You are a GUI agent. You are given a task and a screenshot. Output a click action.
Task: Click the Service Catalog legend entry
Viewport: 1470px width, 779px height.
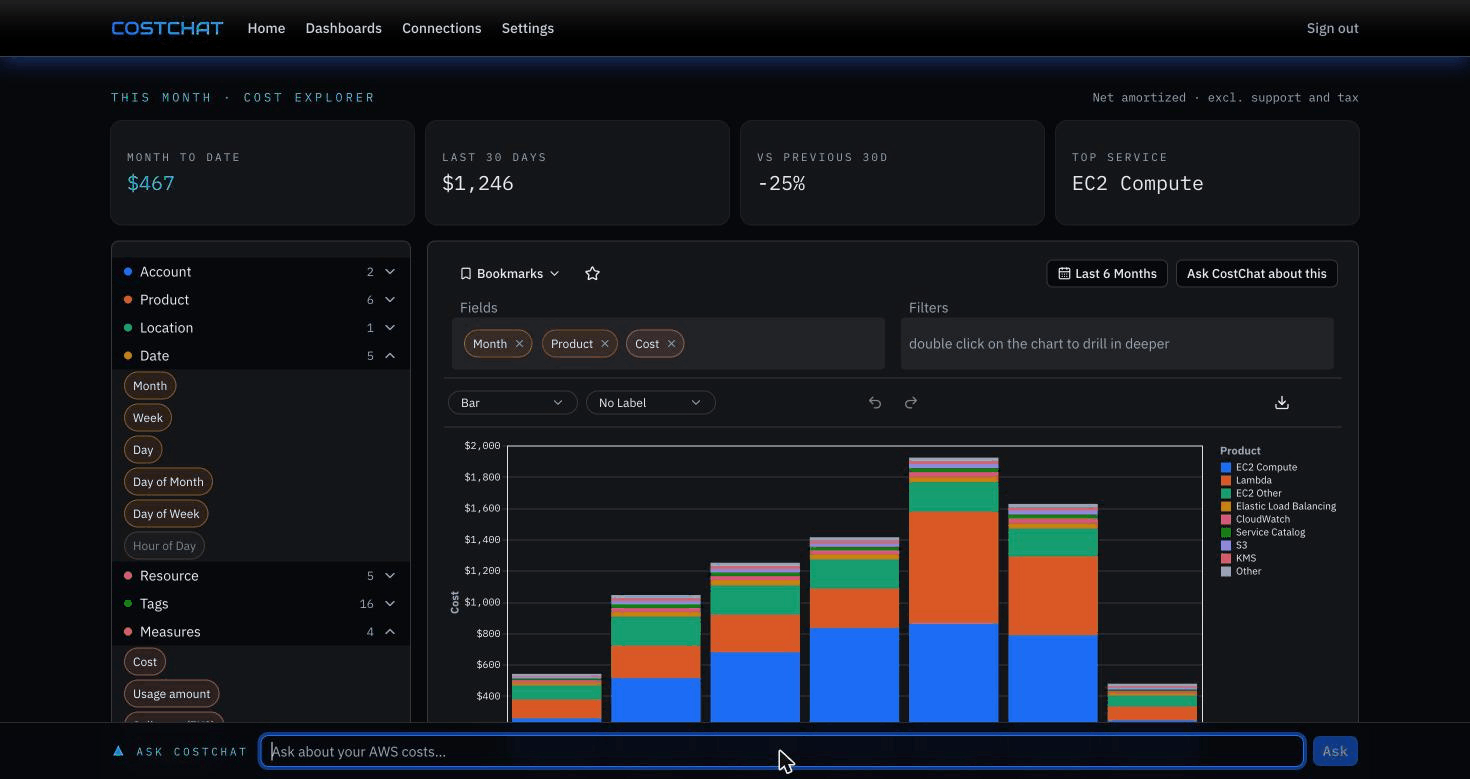1263,532
